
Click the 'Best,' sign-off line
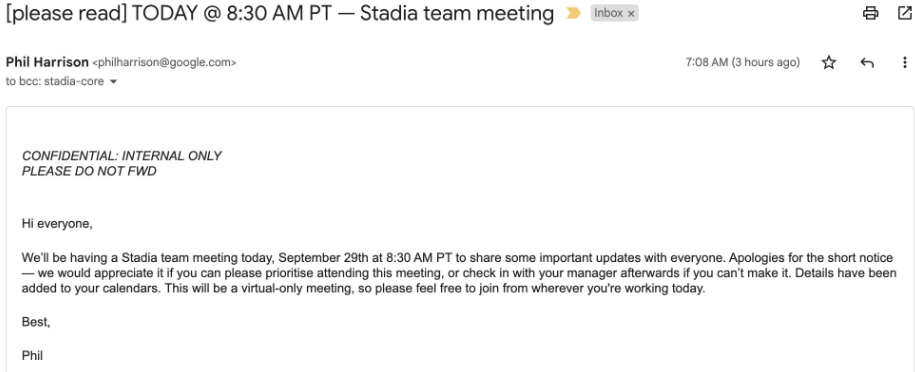point(36,322)
